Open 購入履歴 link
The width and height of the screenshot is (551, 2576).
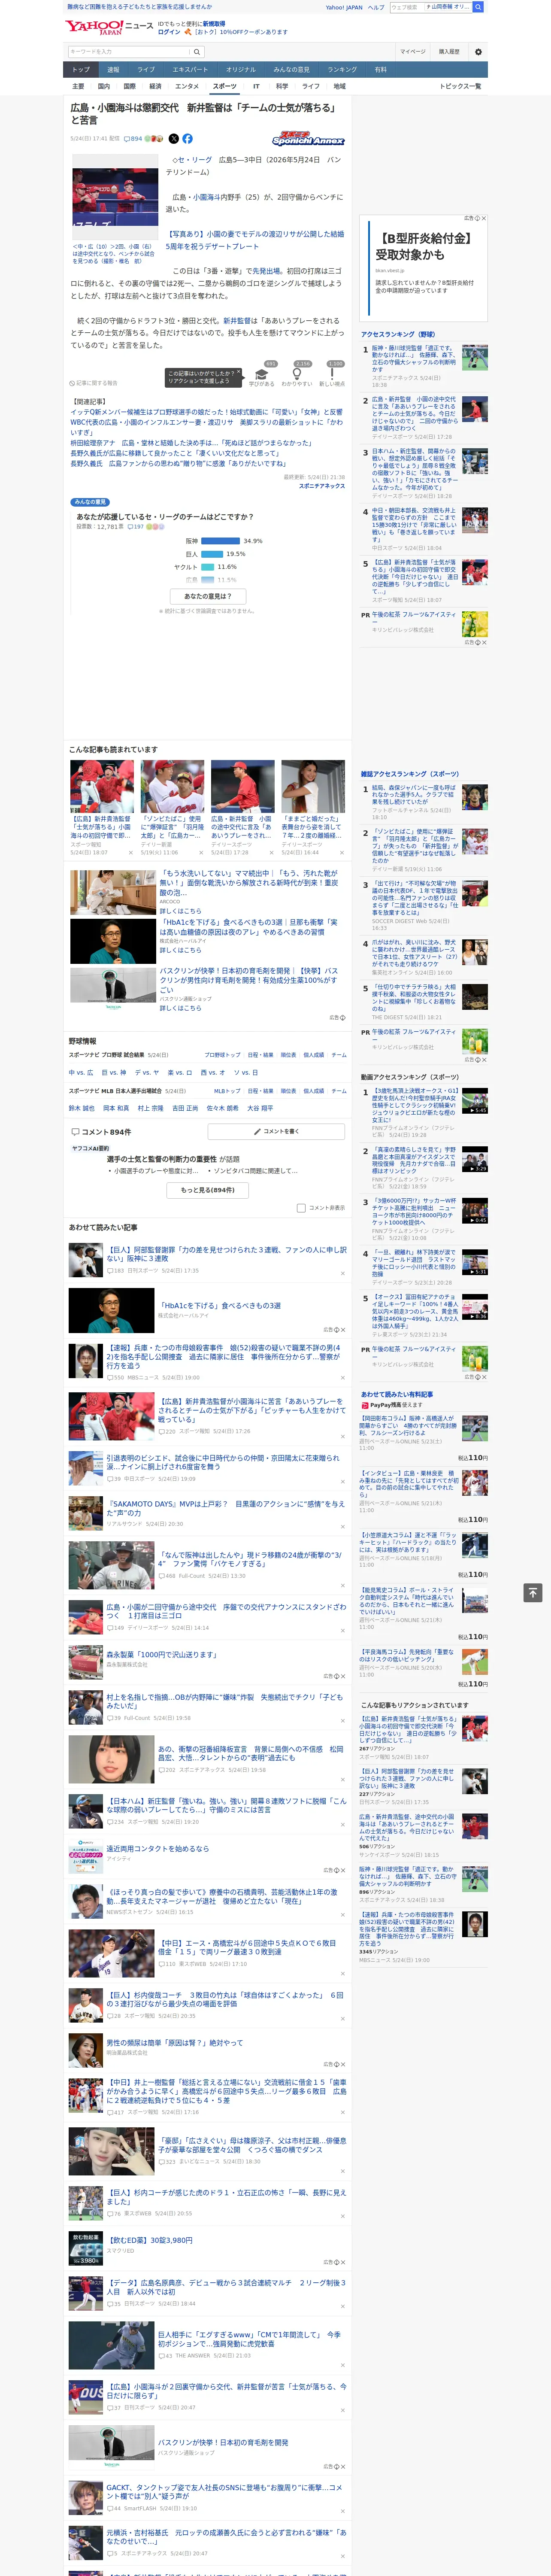(x=449, y=52)
